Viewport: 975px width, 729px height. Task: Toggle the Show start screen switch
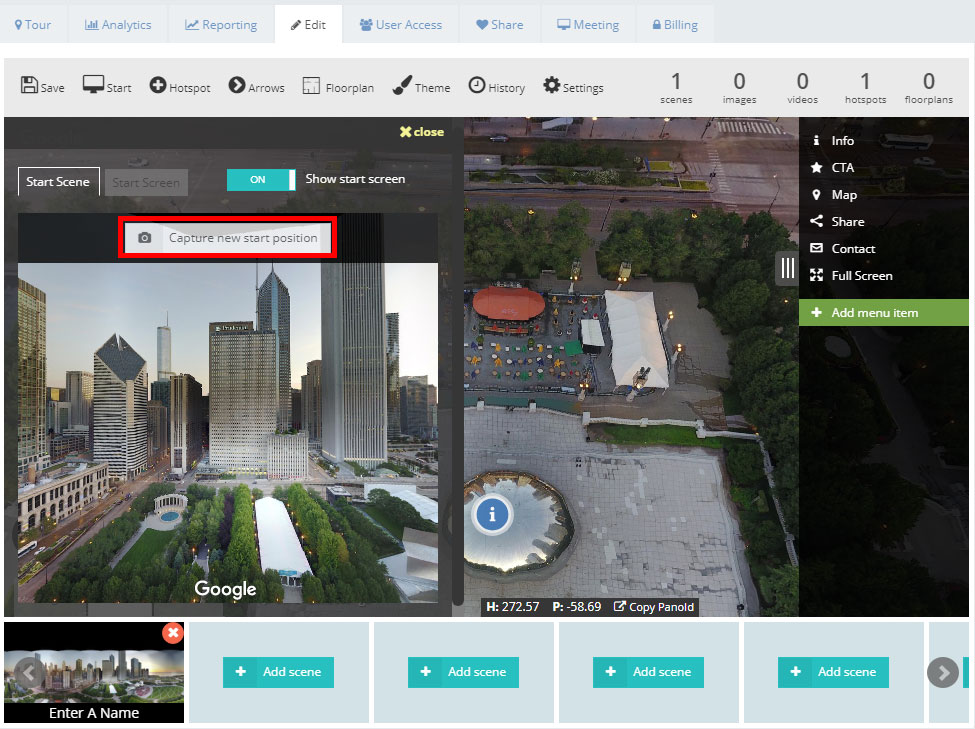[x=261, y=180]
